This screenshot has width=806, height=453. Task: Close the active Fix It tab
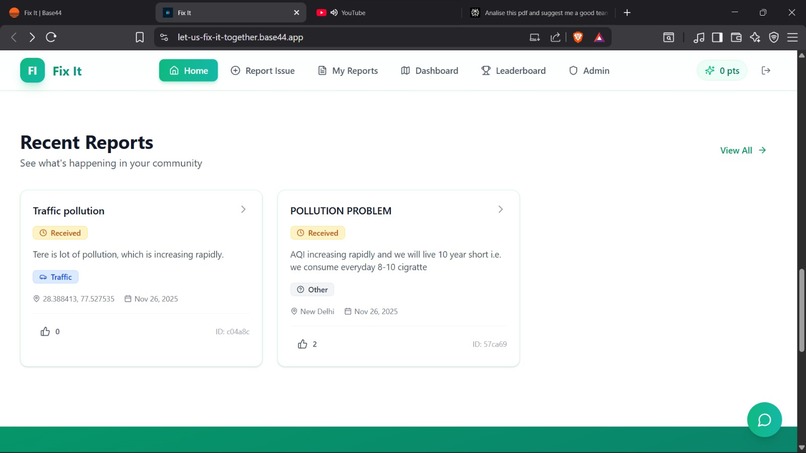point(296,13)
